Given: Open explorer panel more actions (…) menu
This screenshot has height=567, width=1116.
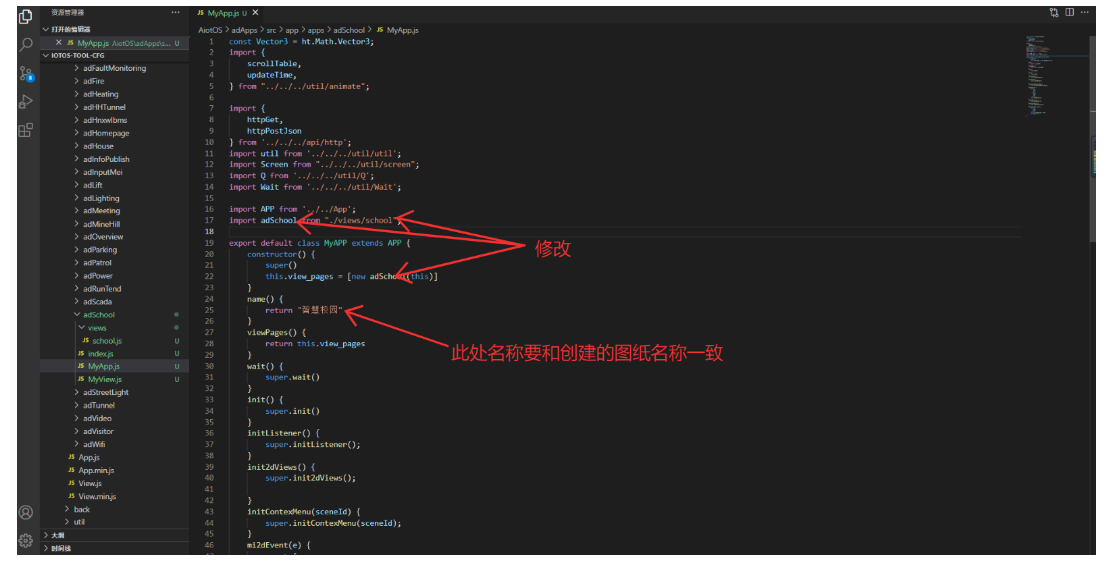Looking at the screenshot, I should click(176, 12).
